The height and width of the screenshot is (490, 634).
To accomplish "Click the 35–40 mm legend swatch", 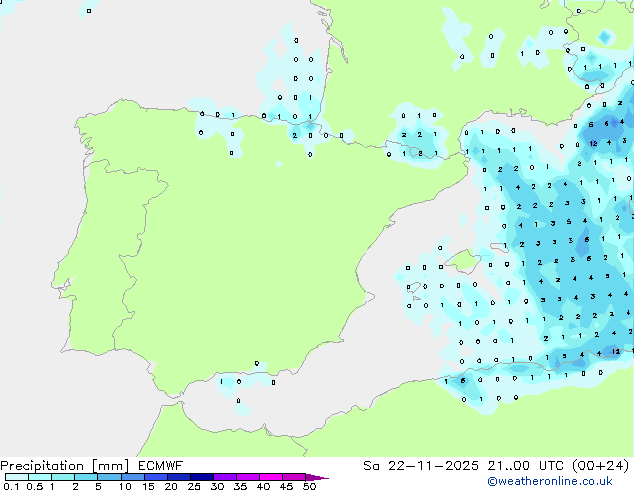I will tap(248, 477).
